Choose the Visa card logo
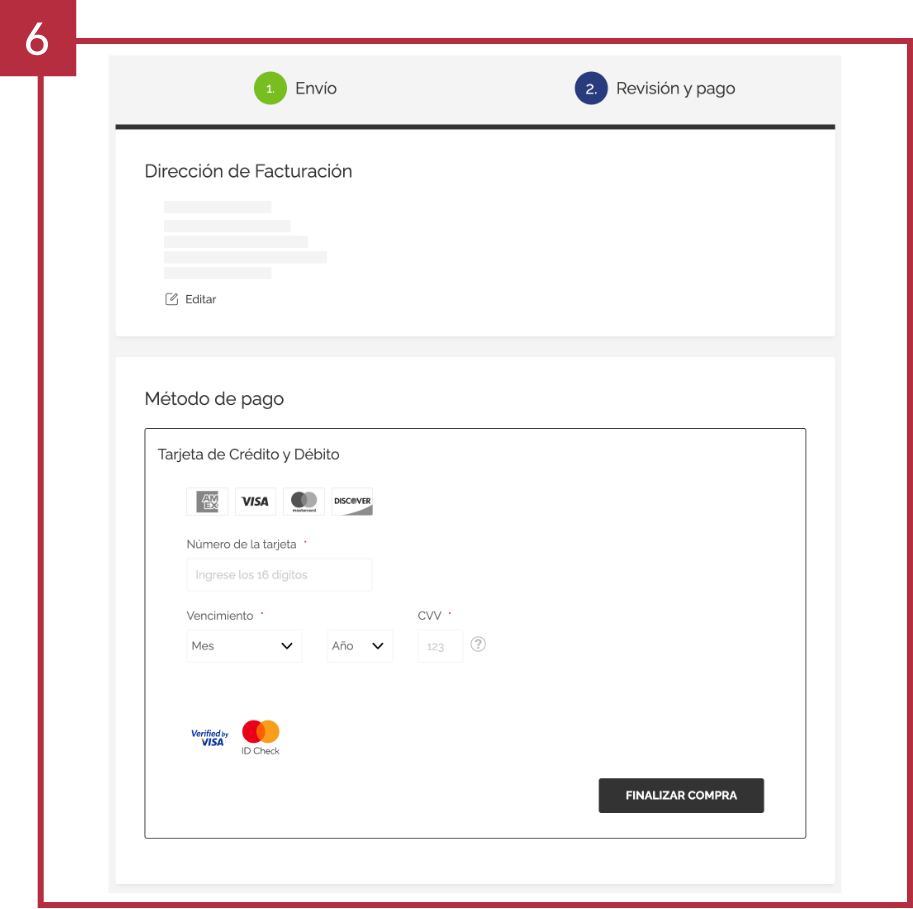The width and height of the screenshot is (913, 909). coord(255,501)
